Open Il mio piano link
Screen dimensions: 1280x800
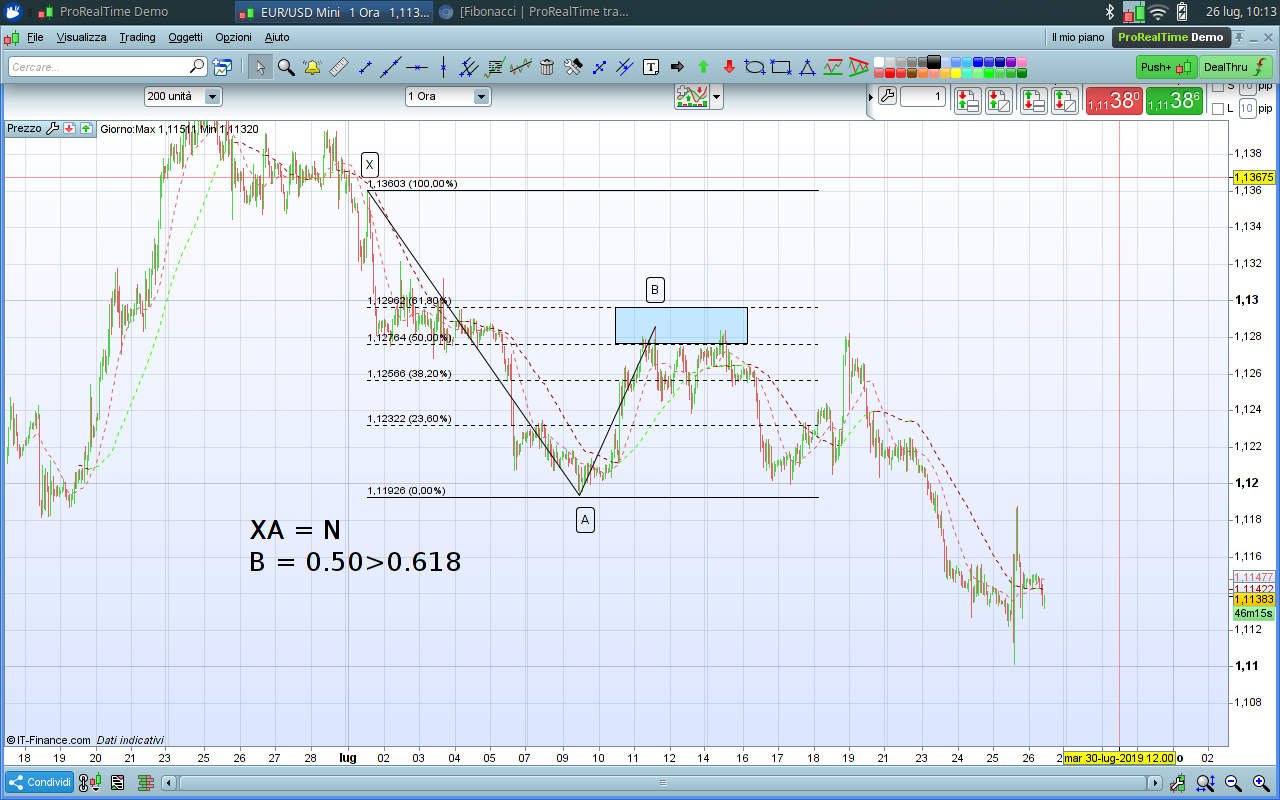pyautogui.click(x=1077, y=37)
